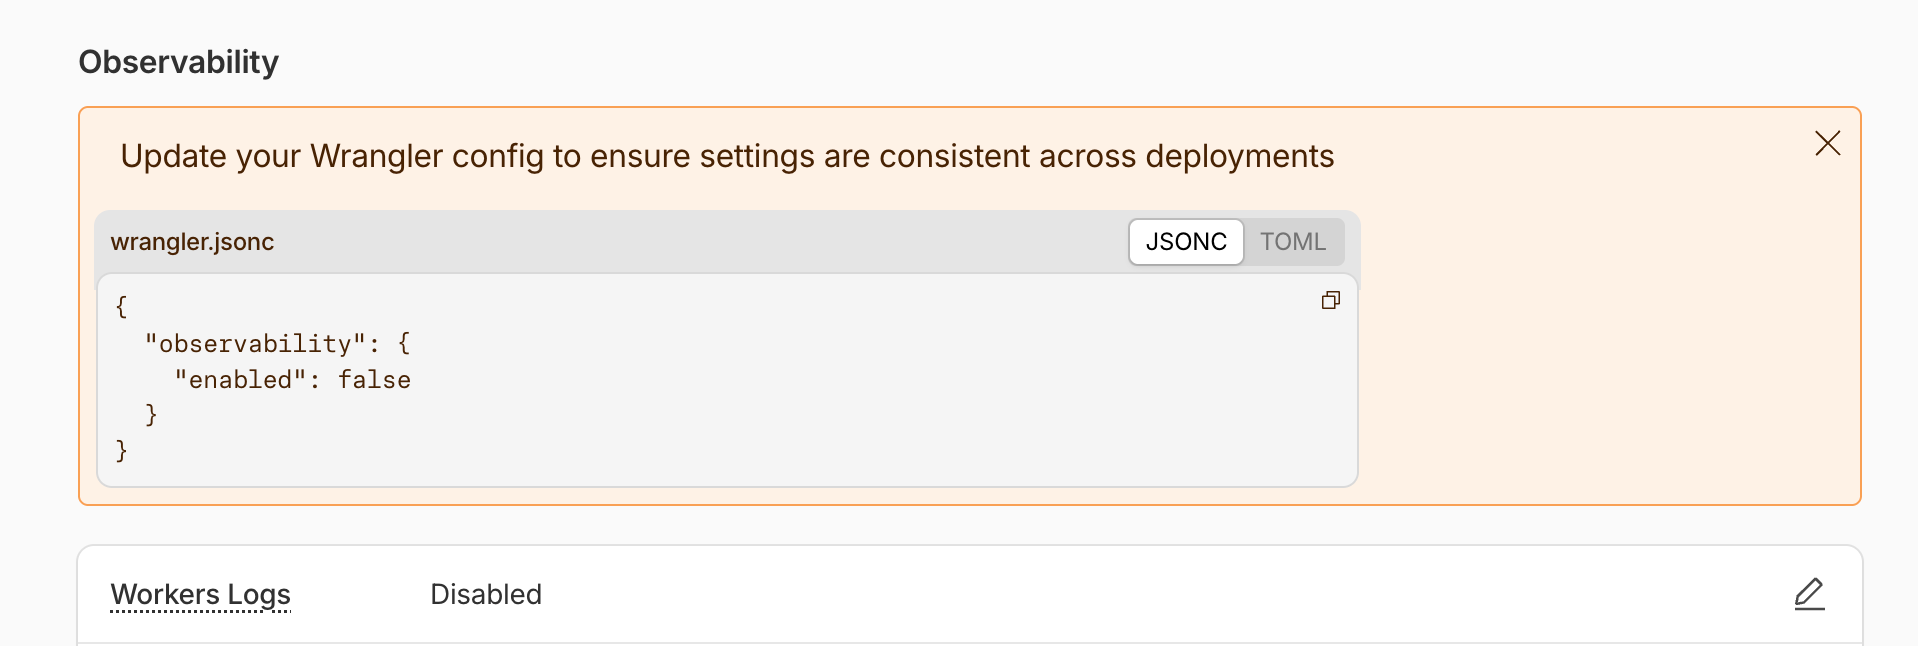The width and height of the screenshot is (1918, 646).
Task: Edit the Workers Logs setting
Action: coord(1809,594)
